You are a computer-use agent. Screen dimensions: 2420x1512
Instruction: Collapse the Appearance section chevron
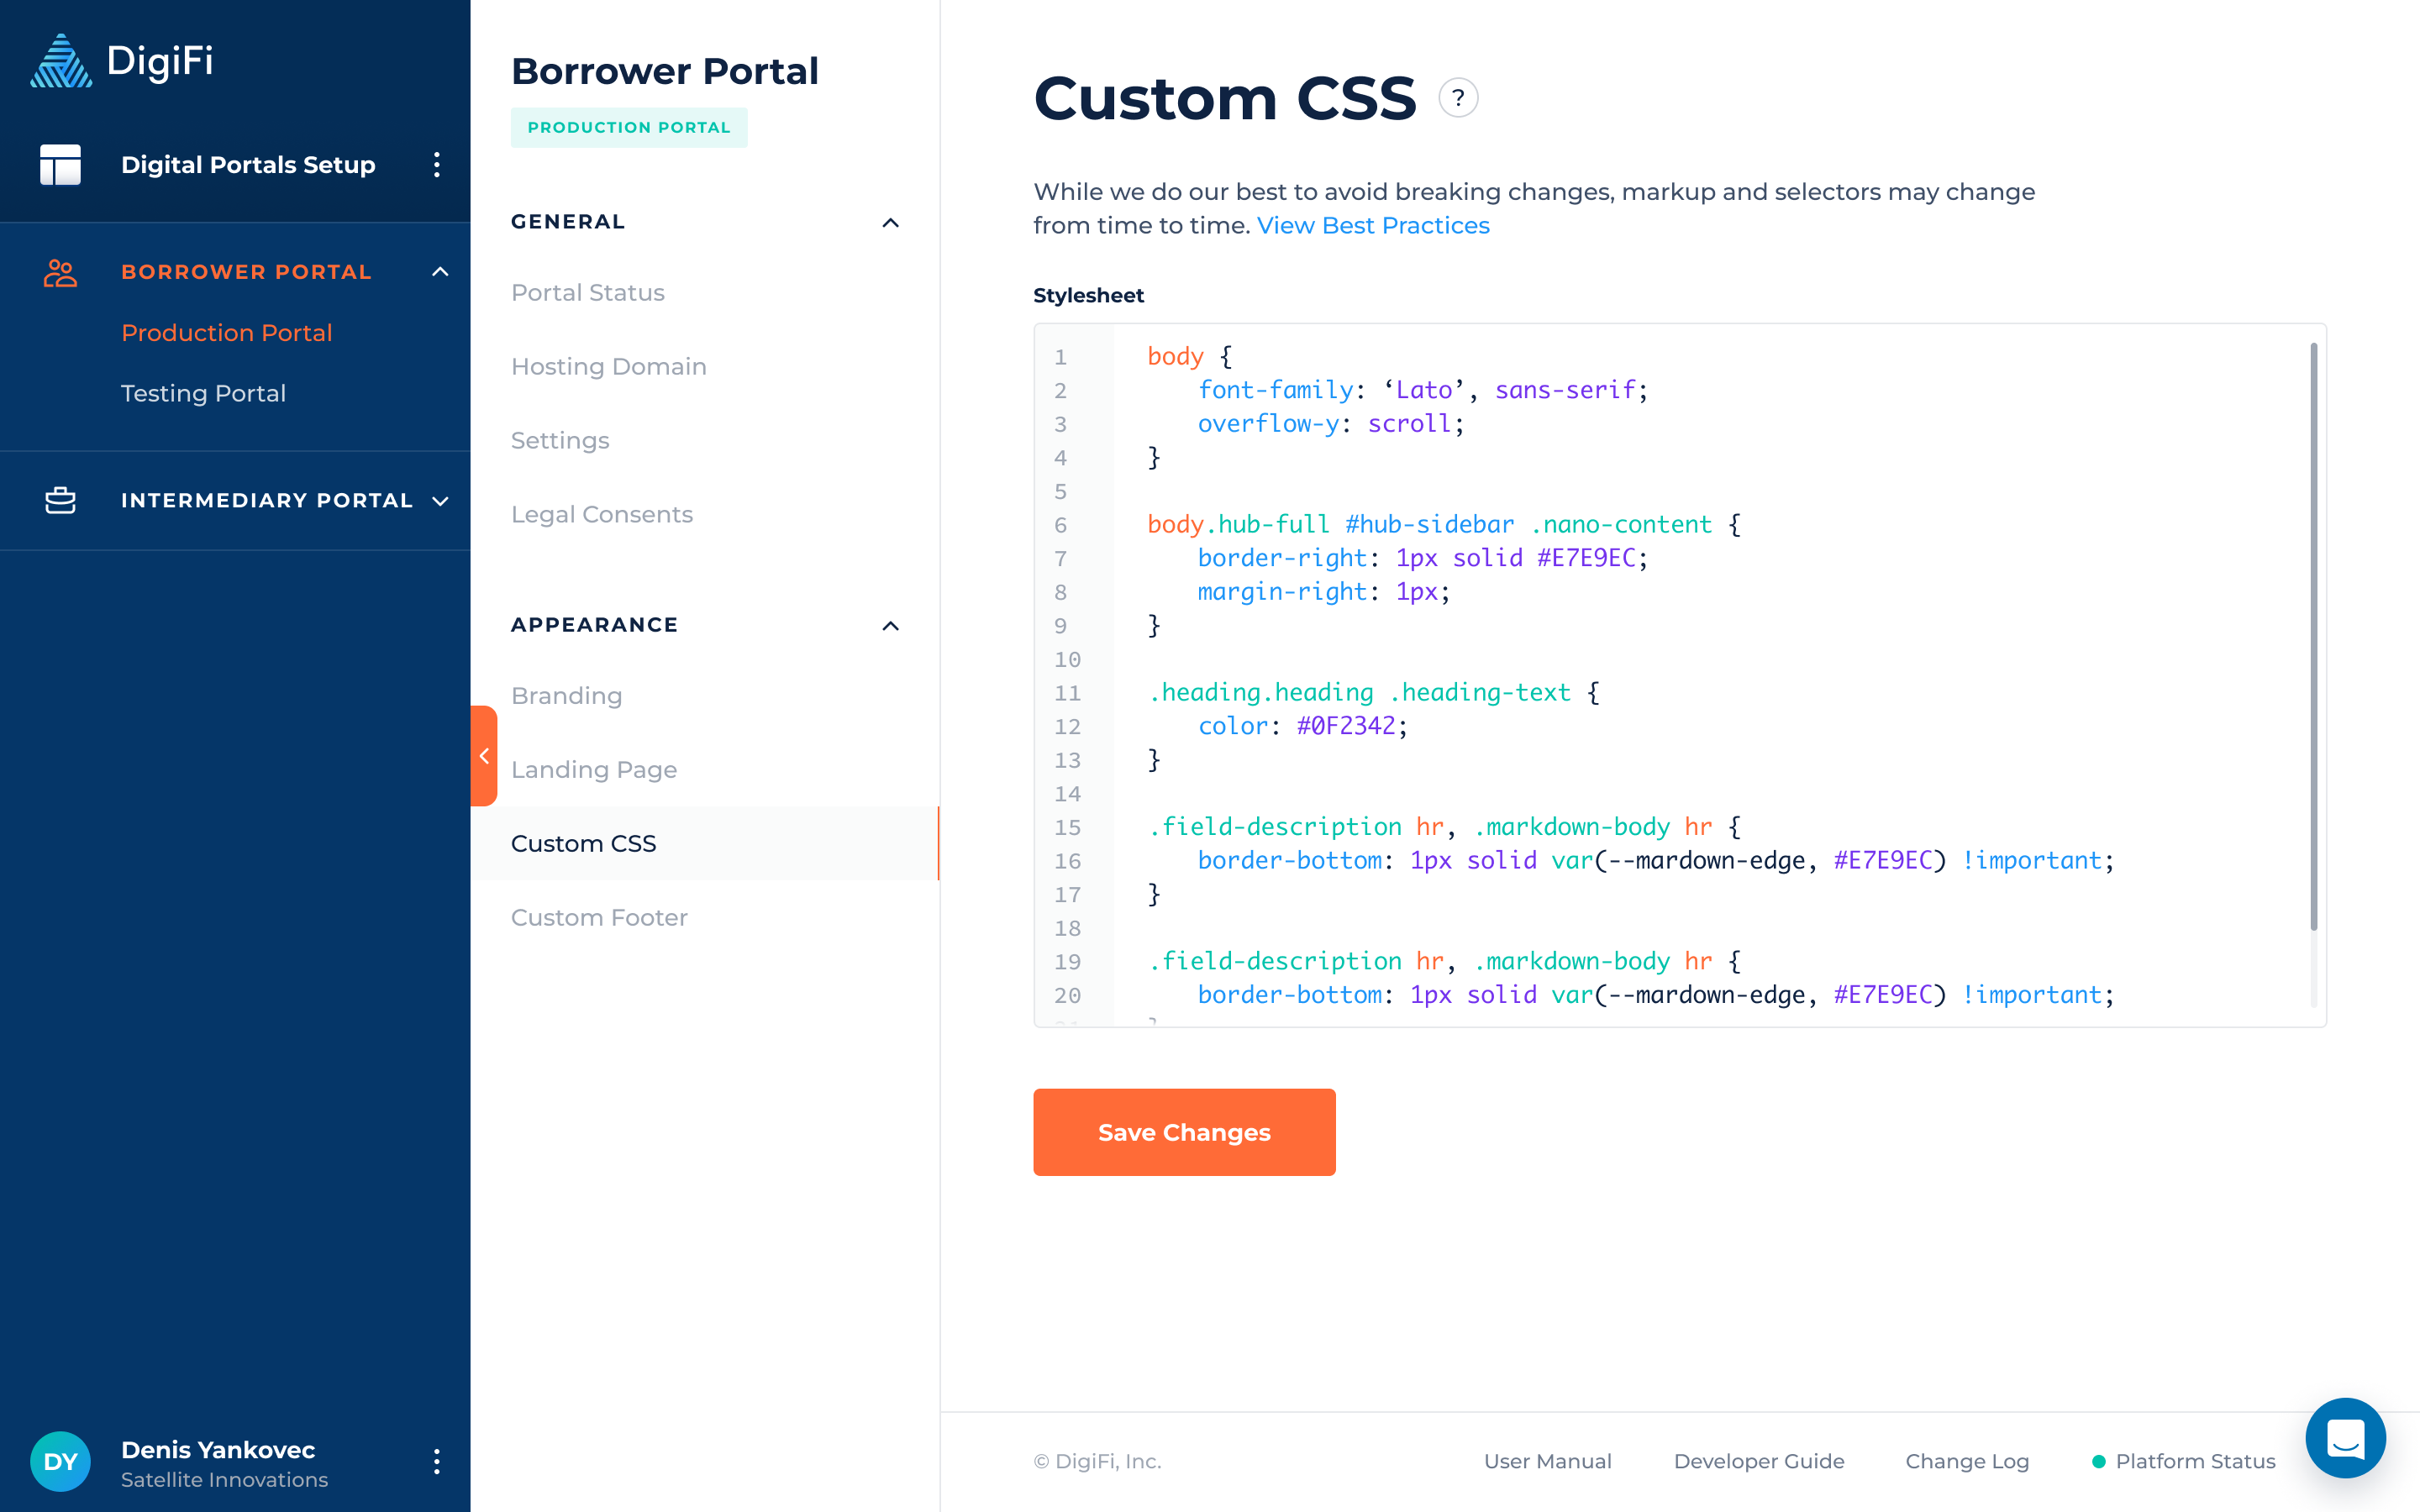(890, 625)
